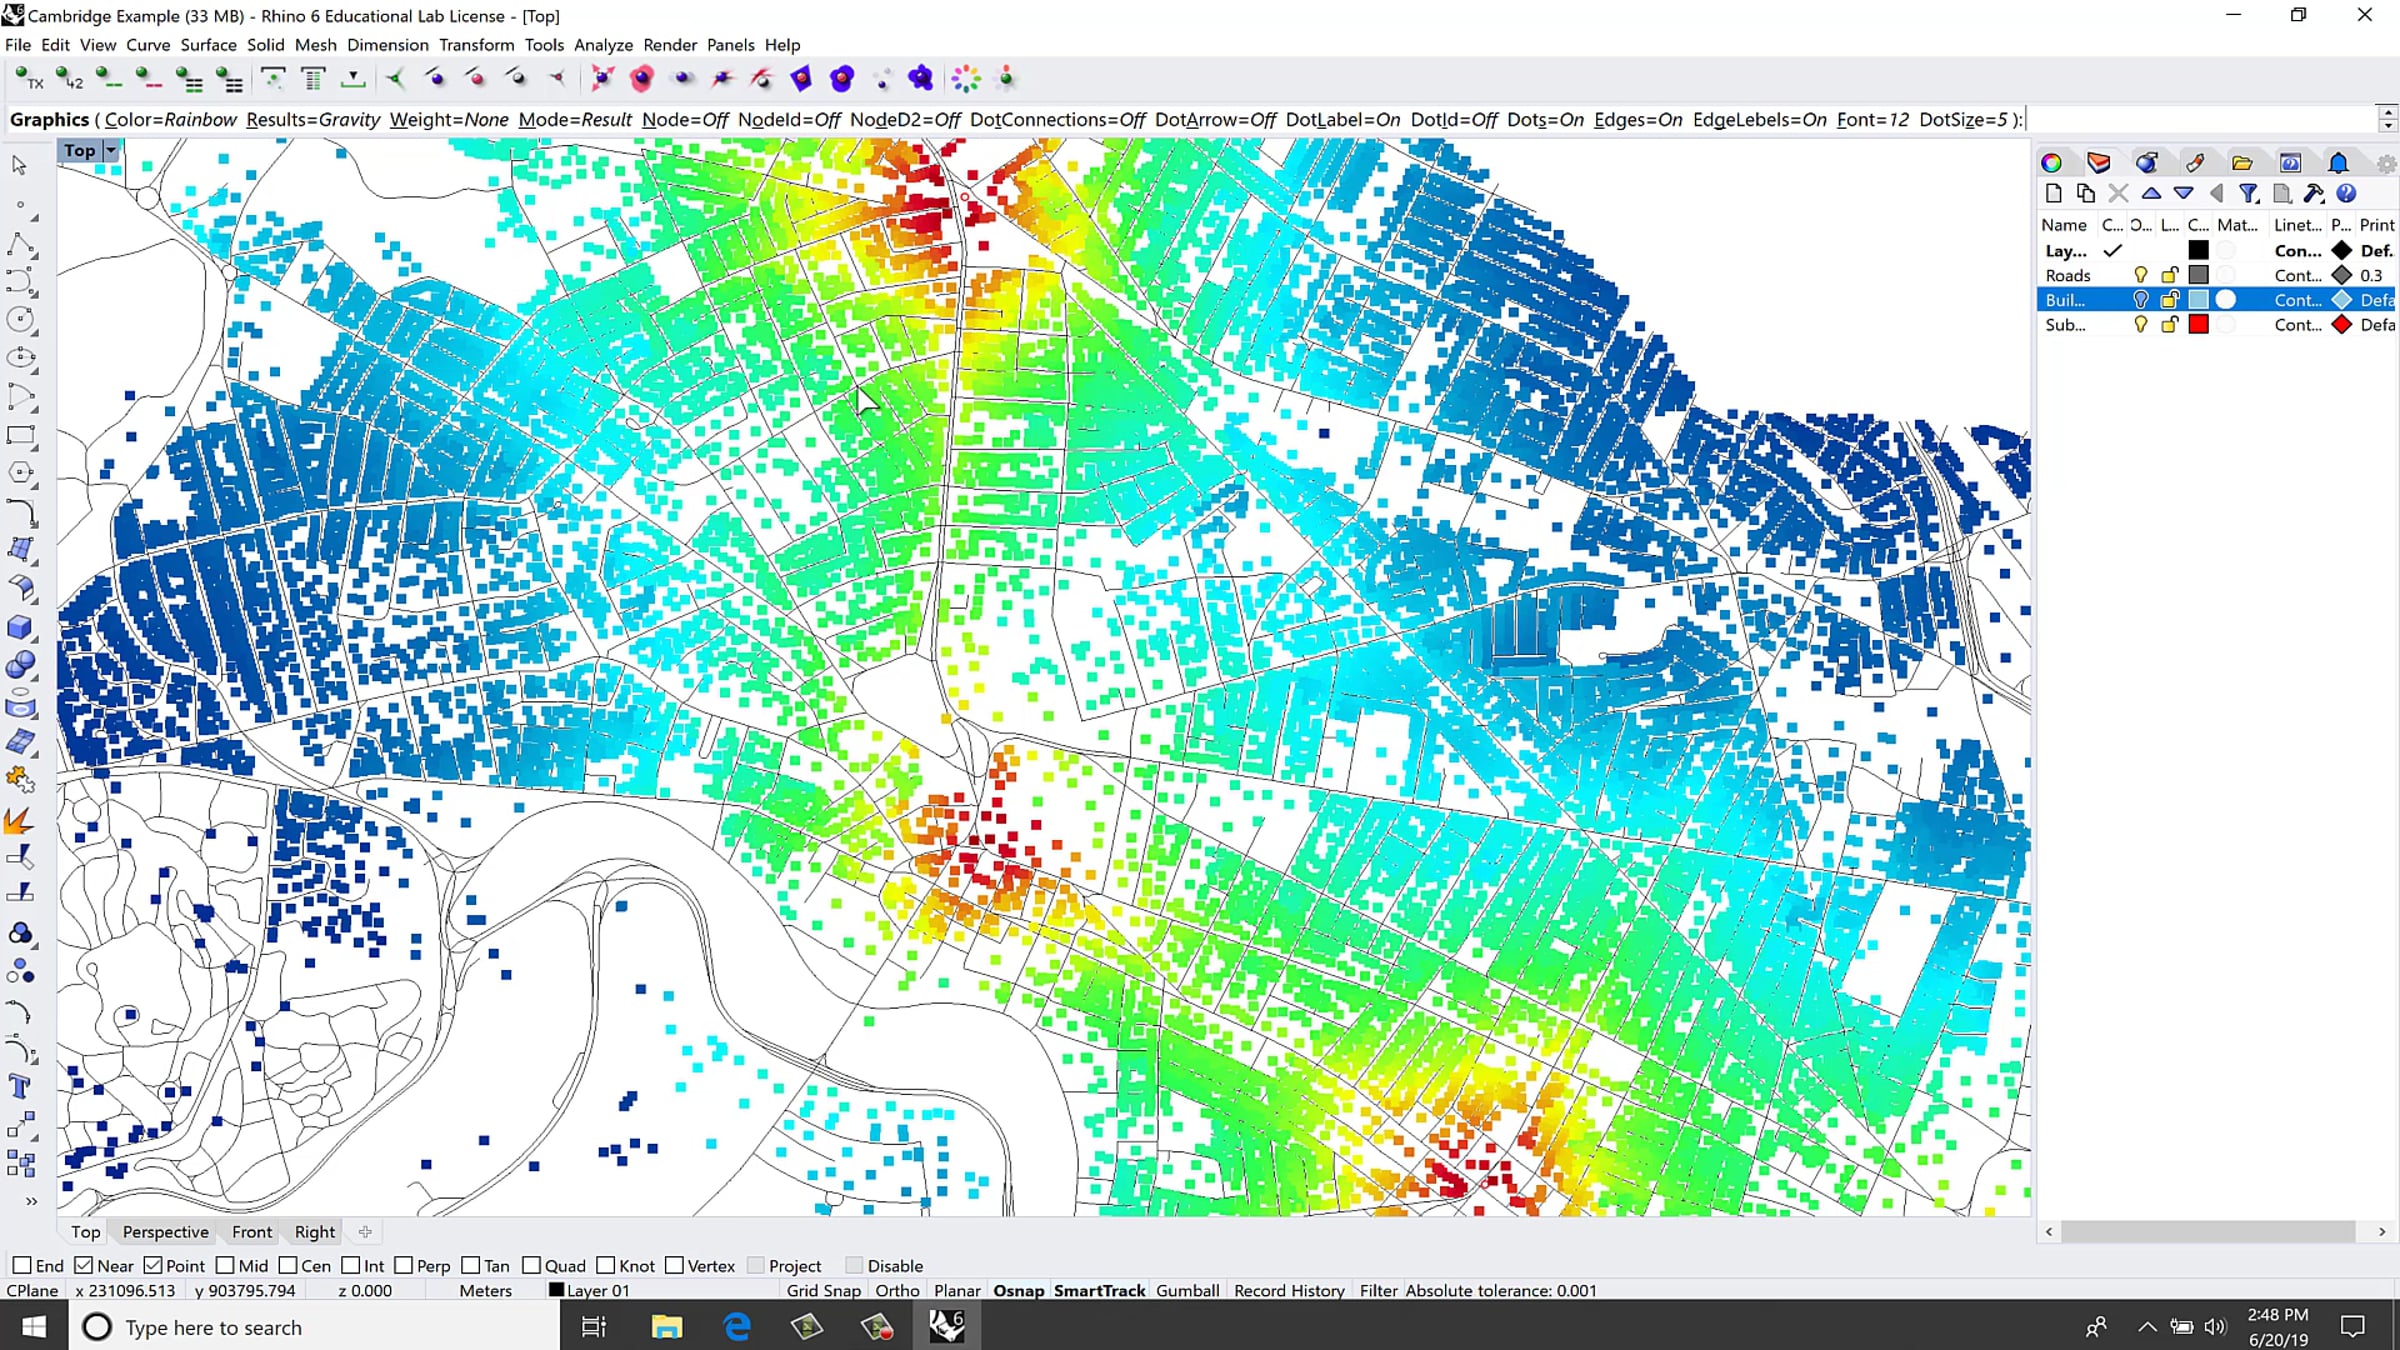Click the puzzle piece Join tool
Image resolution: width=2400 pixels, height=1350 pixels.
click(x=21, y=780)
